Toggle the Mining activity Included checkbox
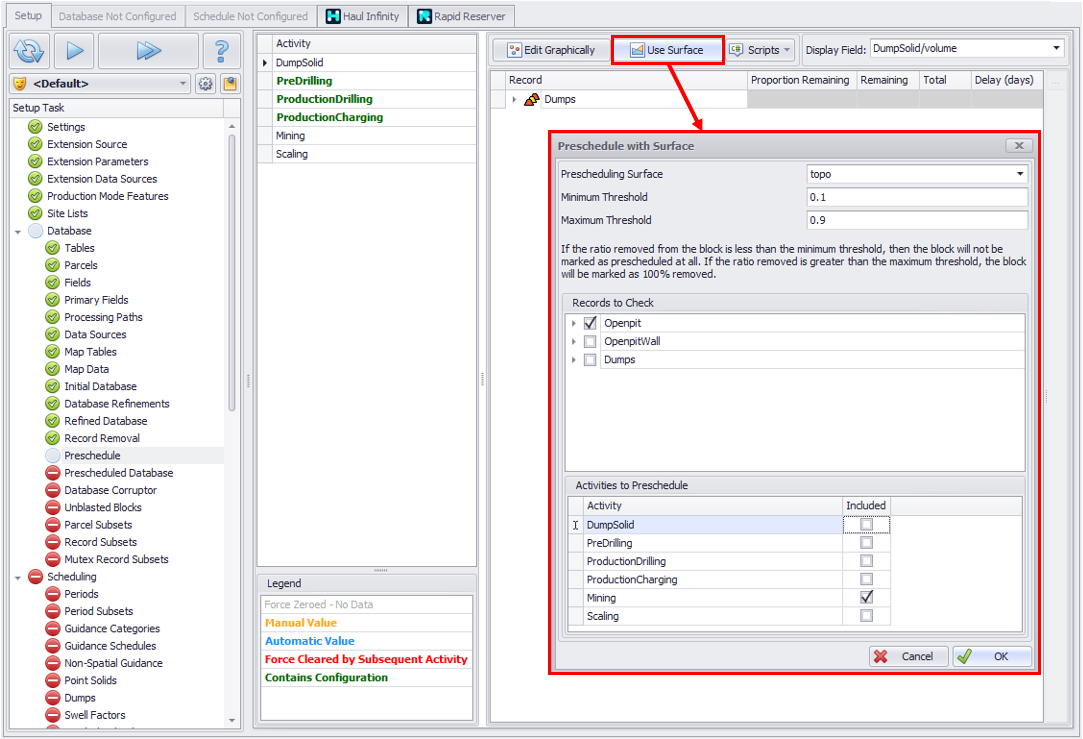The height and width of the screenshot is (739, 1083). [x=866, y=597]
